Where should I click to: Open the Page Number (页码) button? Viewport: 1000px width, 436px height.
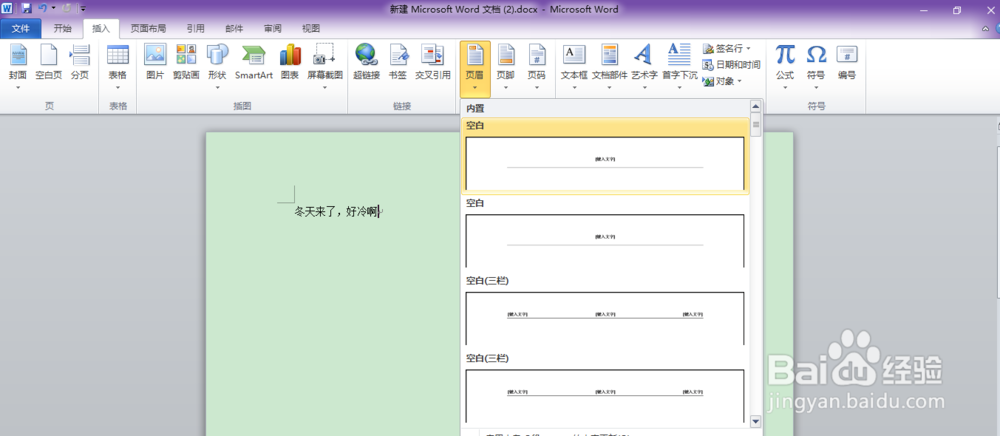[537, 66]
